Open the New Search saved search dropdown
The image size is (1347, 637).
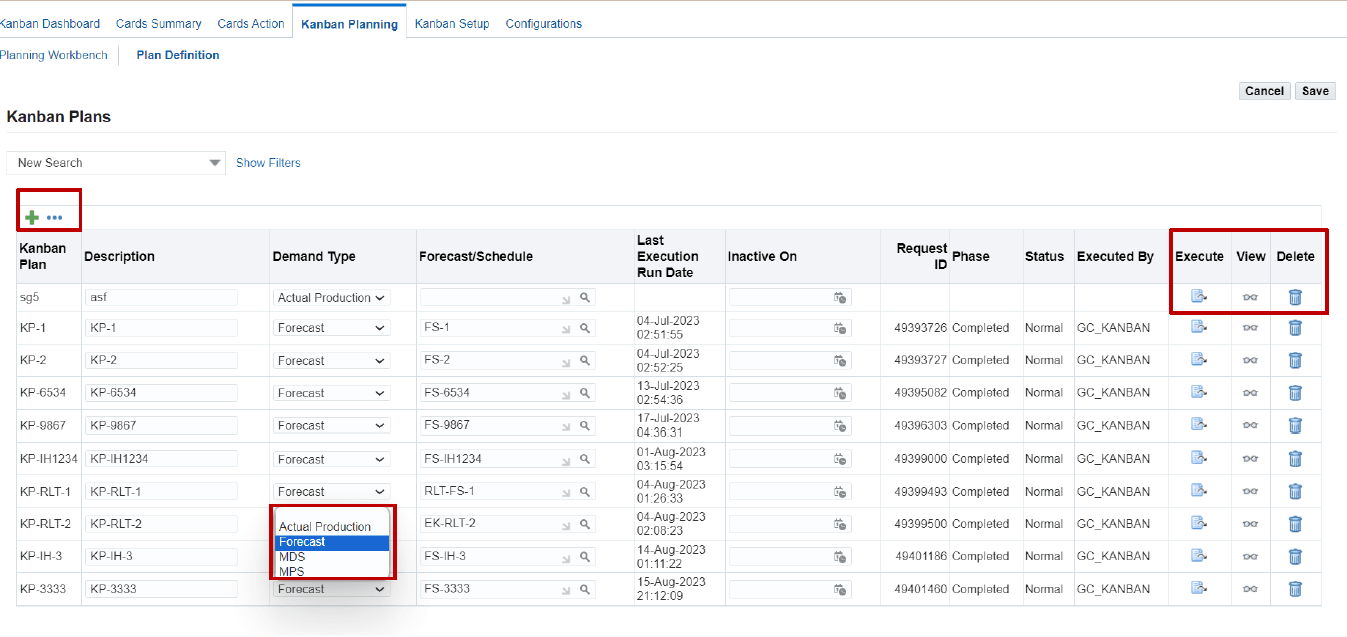pyautogui.click(x=116, y=163)
